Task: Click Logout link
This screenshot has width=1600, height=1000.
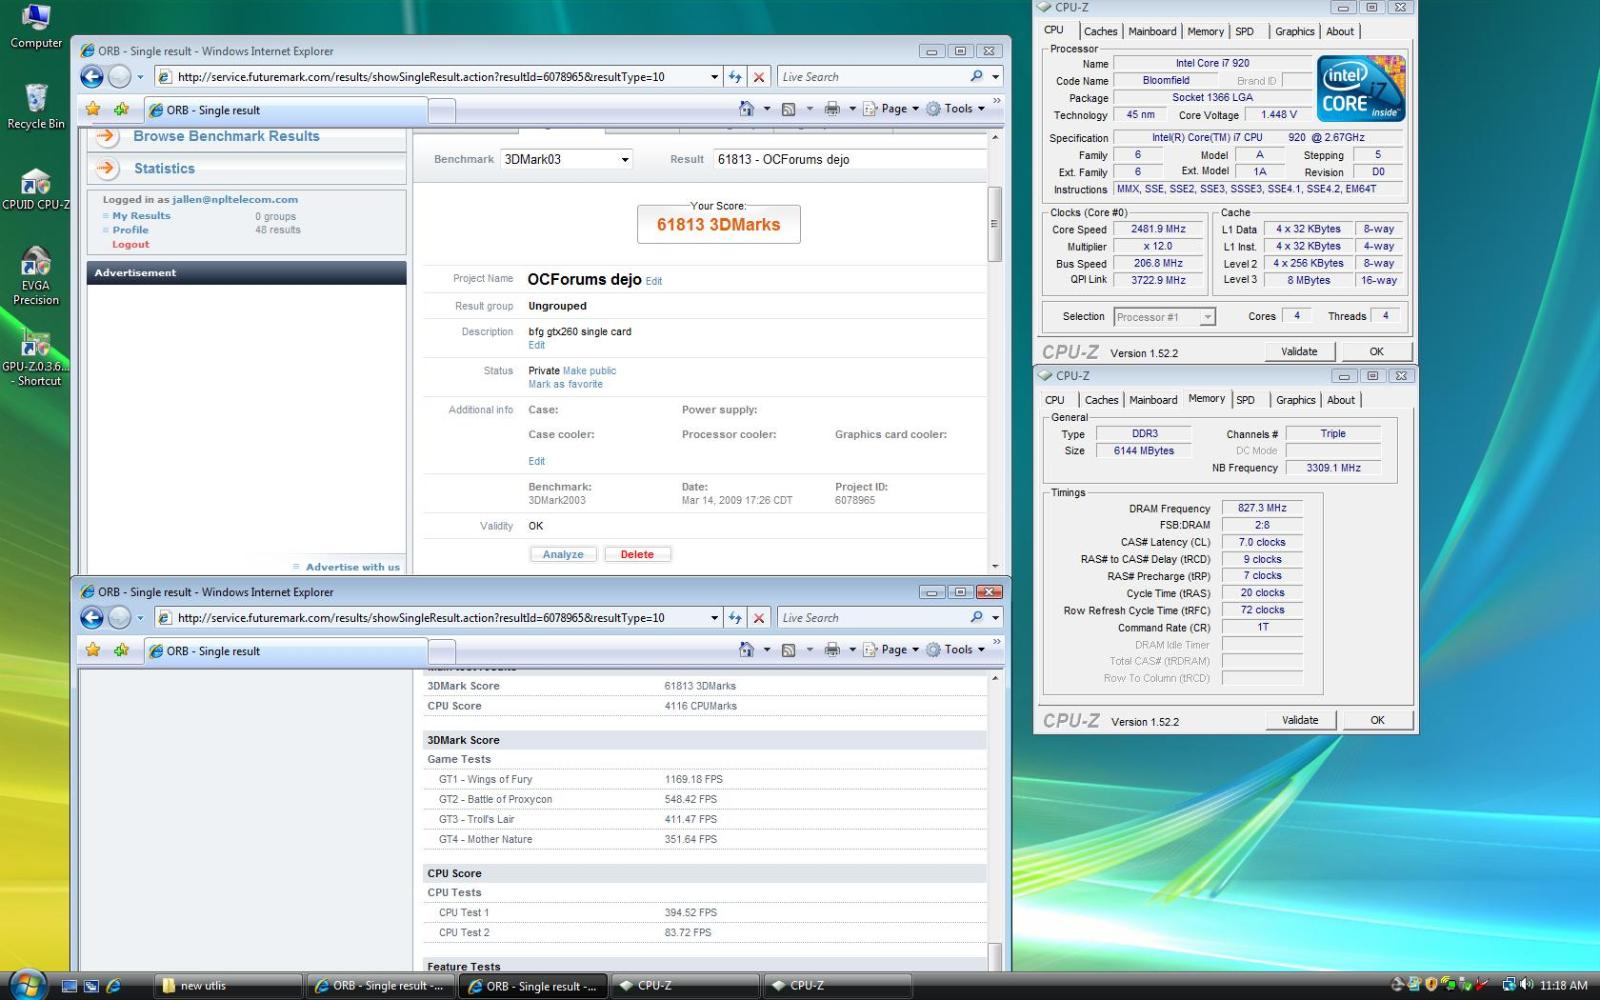Action: point(130,244)
